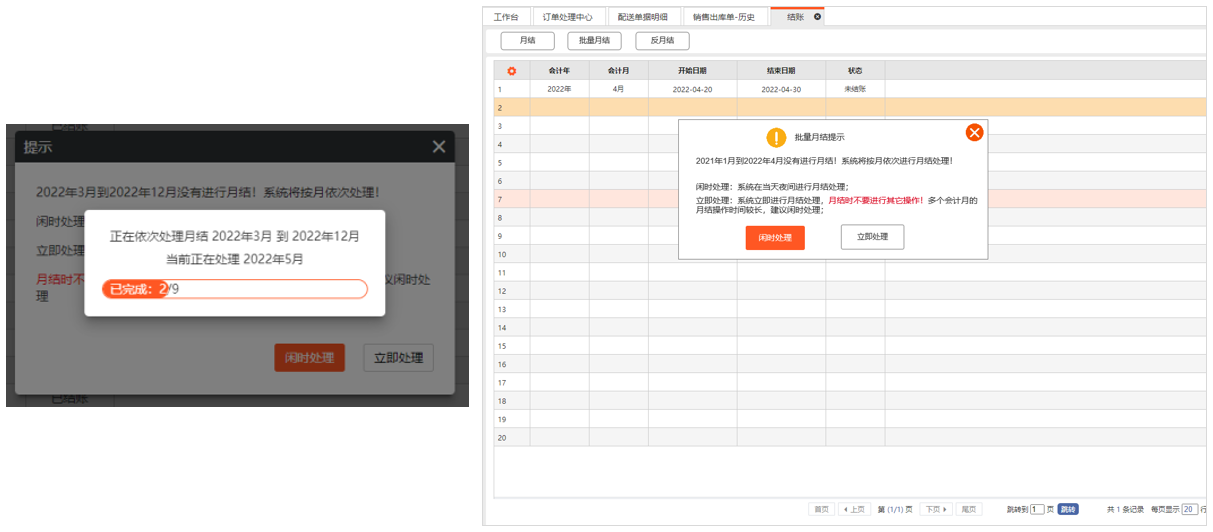Select the 2022年 cell in row 1
Screen dimensions: 1213x532
tap(559, 89)
